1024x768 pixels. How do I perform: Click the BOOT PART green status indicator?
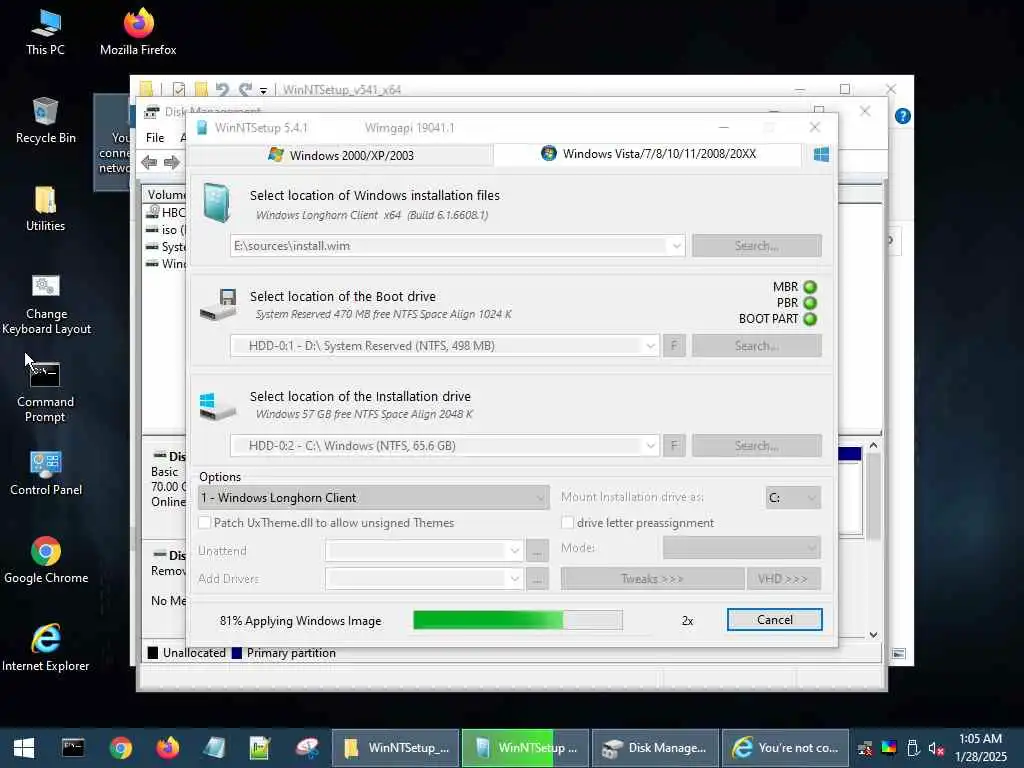tap(810, 319)
